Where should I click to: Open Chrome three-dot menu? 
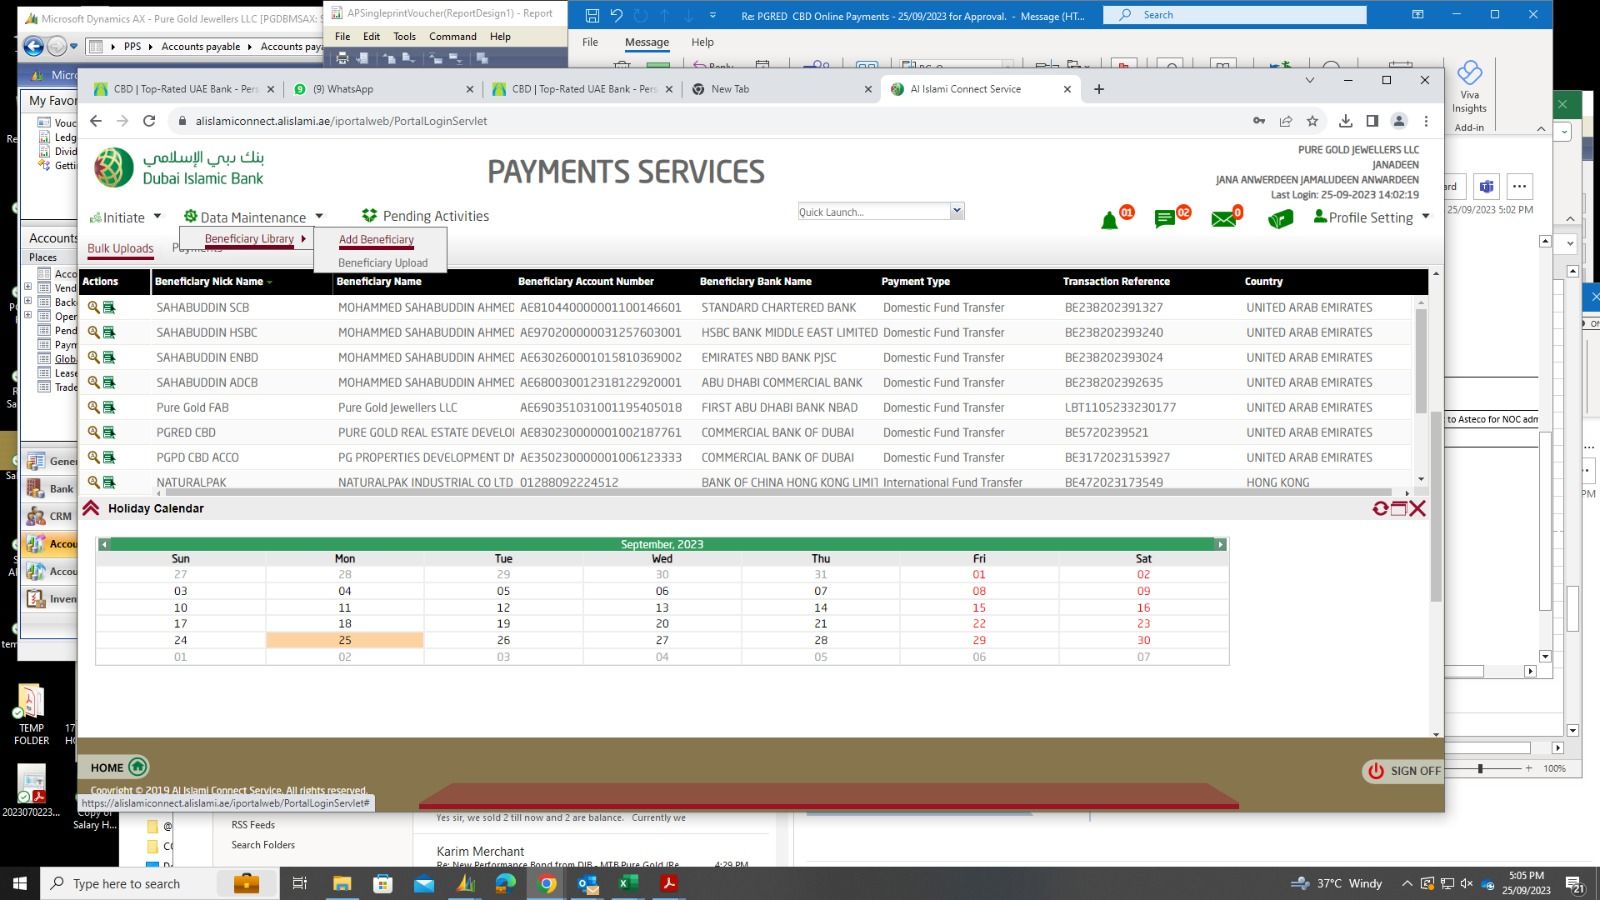coord(1426,121)
